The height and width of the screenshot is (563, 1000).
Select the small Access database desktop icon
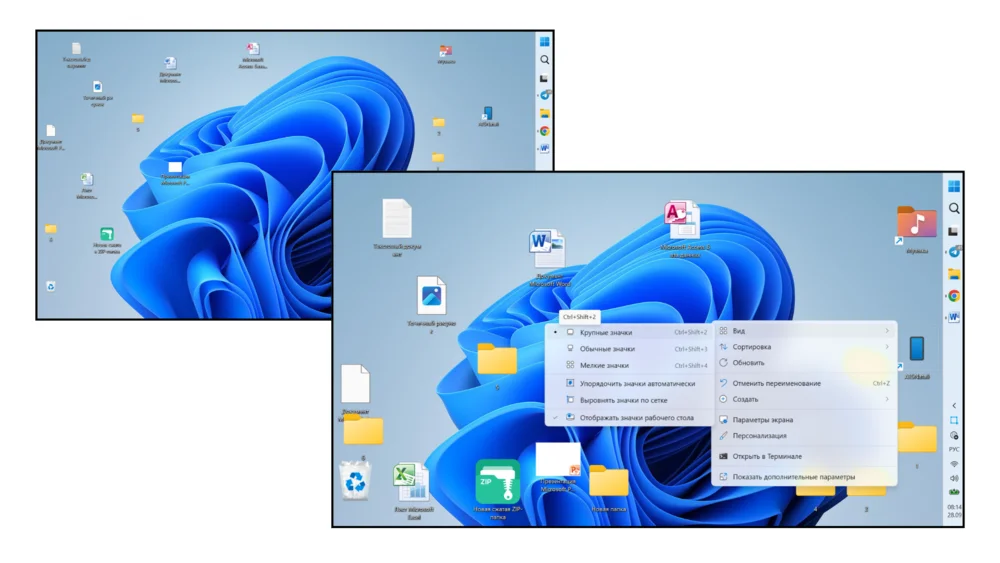pyautogui.click(x=253, y=49)
